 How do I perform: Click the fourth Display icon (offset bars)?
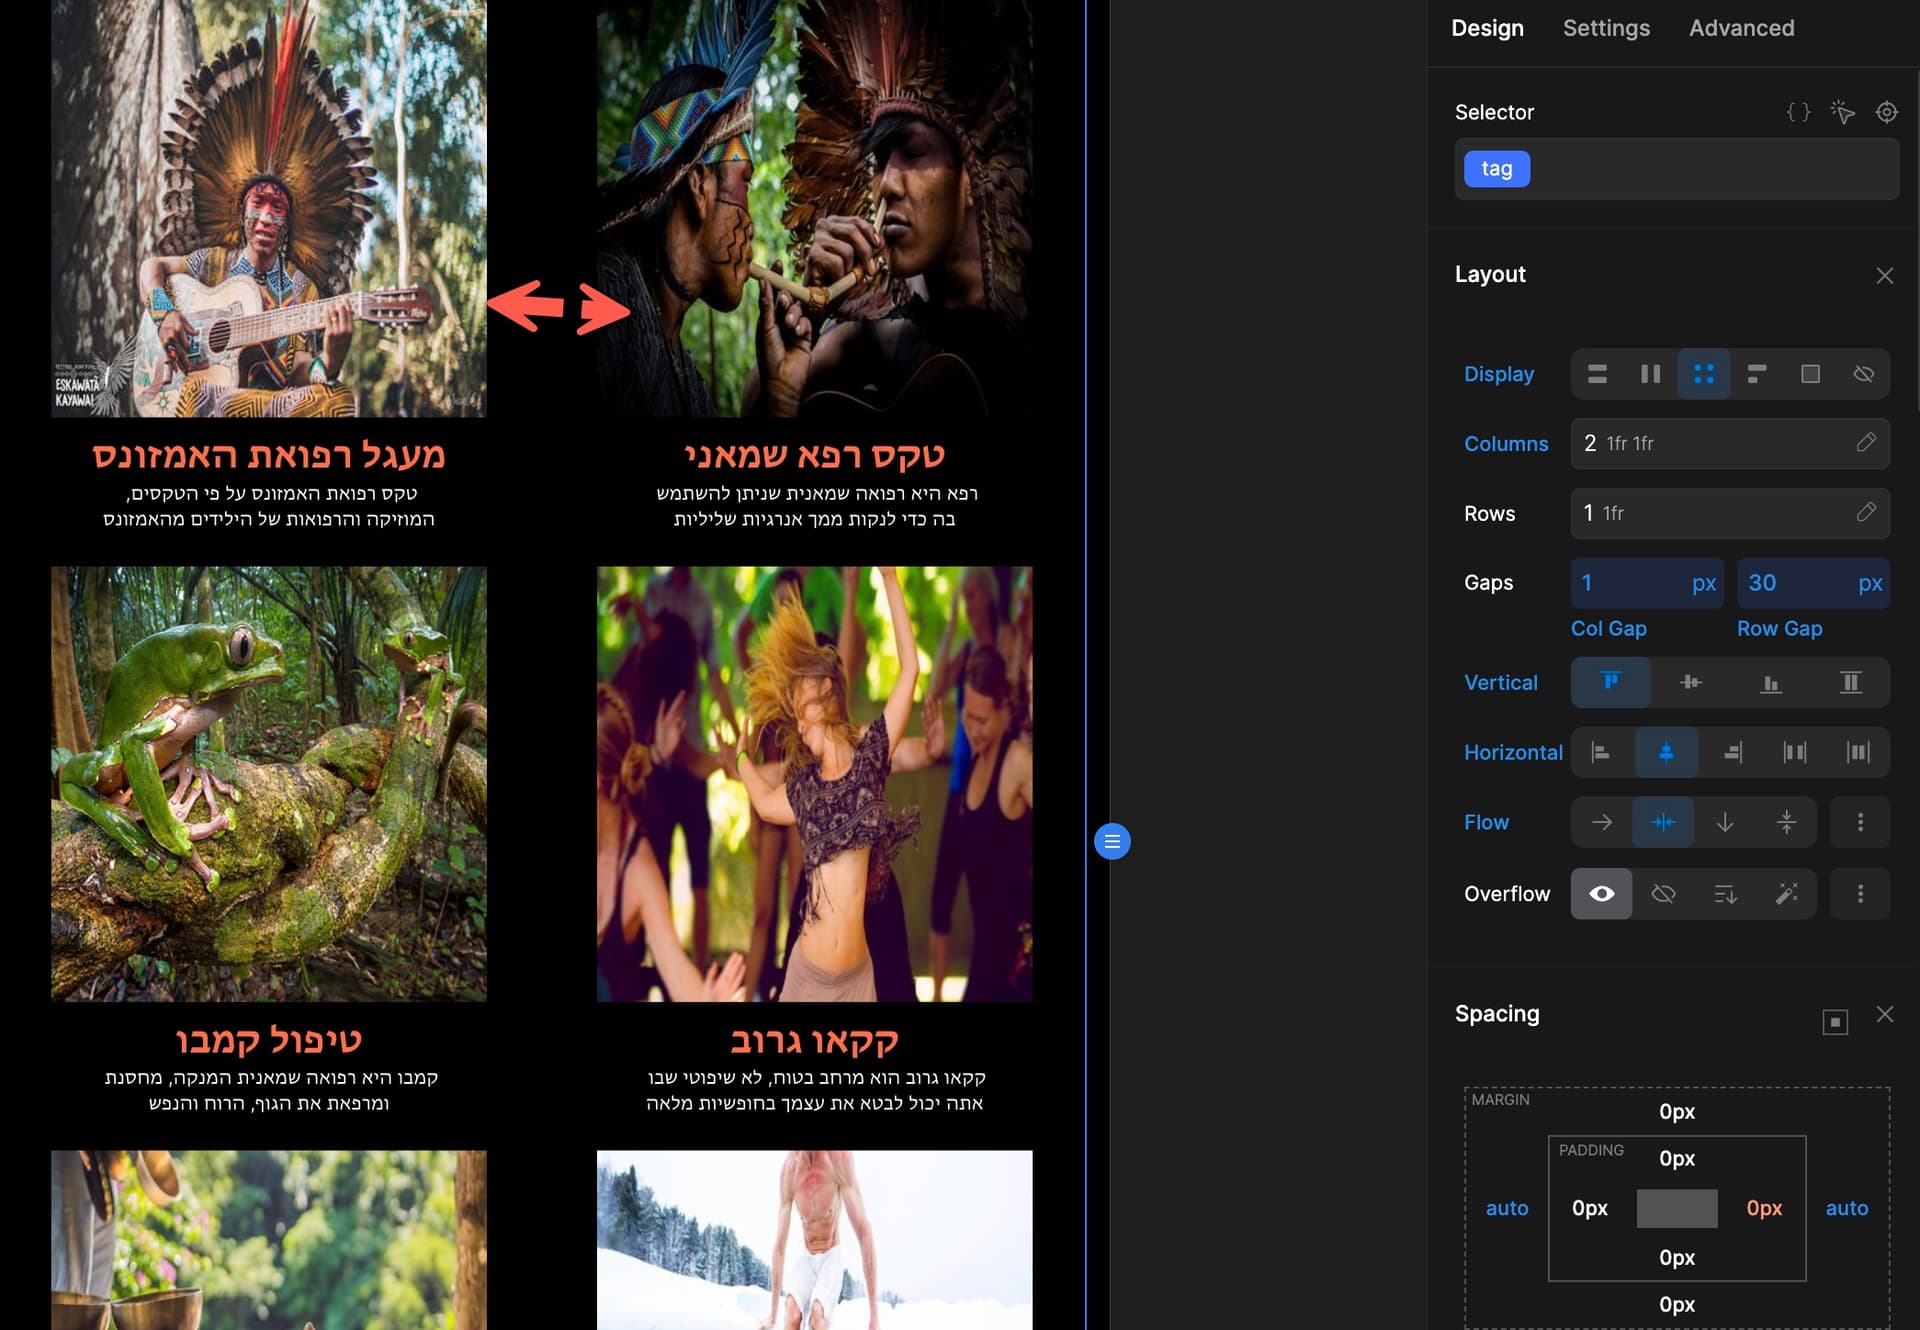pyautogui.click(x=1757, y=374)
